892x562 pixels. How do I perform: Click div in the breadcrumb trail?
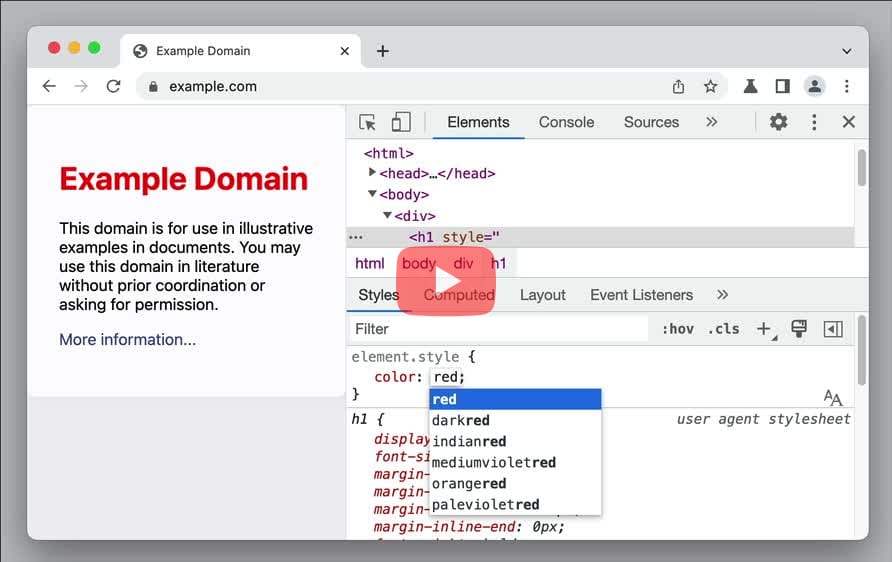pos(463,263)
